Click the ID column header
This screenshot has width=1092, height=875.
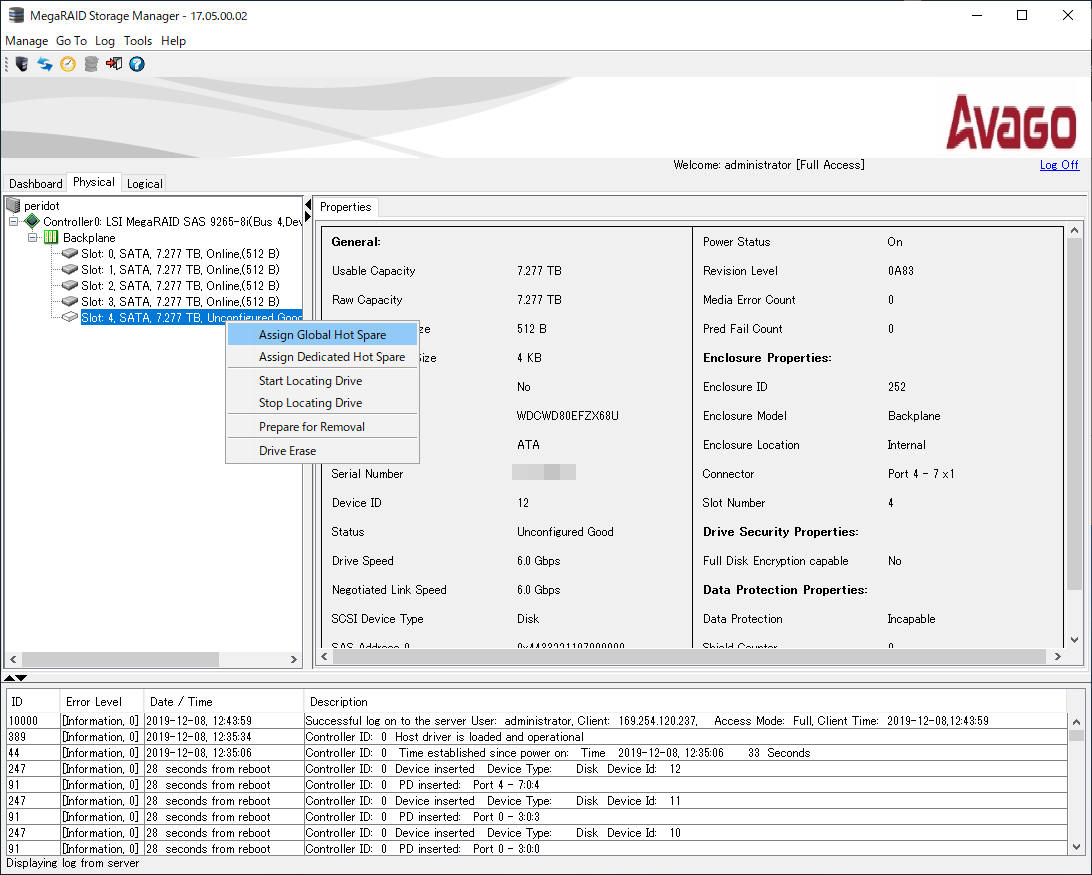tap(33, 702)
